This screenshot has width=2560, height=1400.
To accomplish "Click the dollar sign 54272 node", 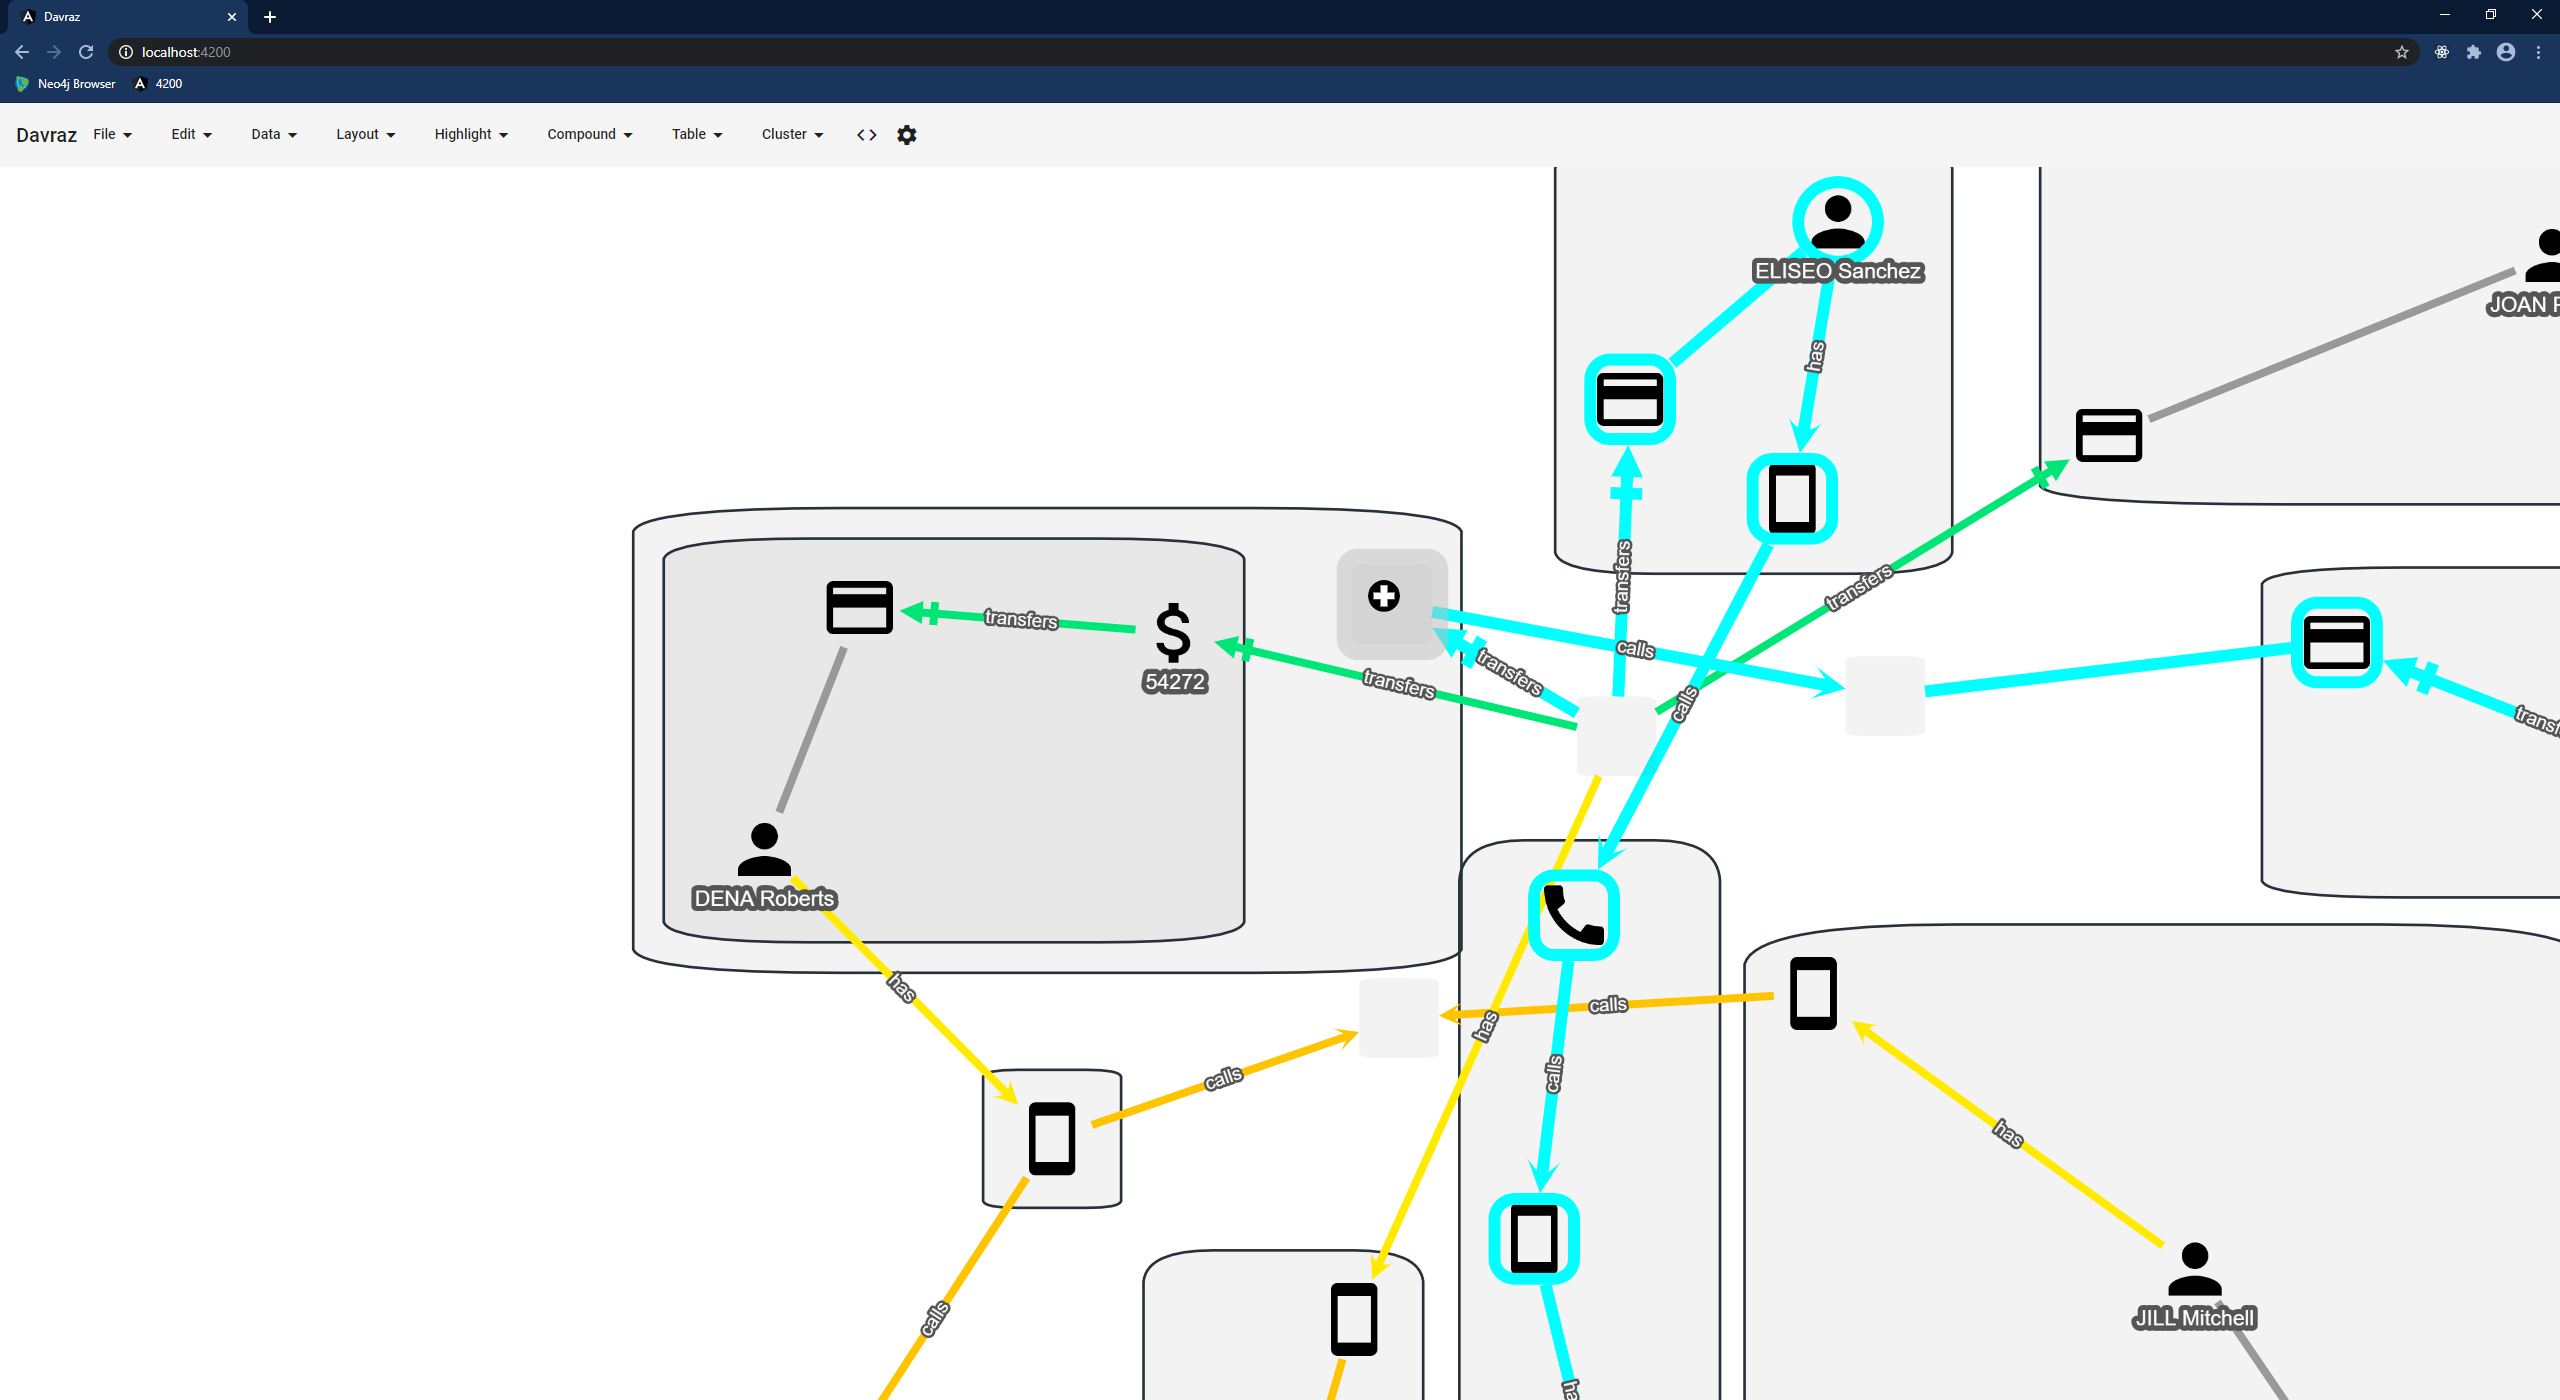I will click(1173, 633).
